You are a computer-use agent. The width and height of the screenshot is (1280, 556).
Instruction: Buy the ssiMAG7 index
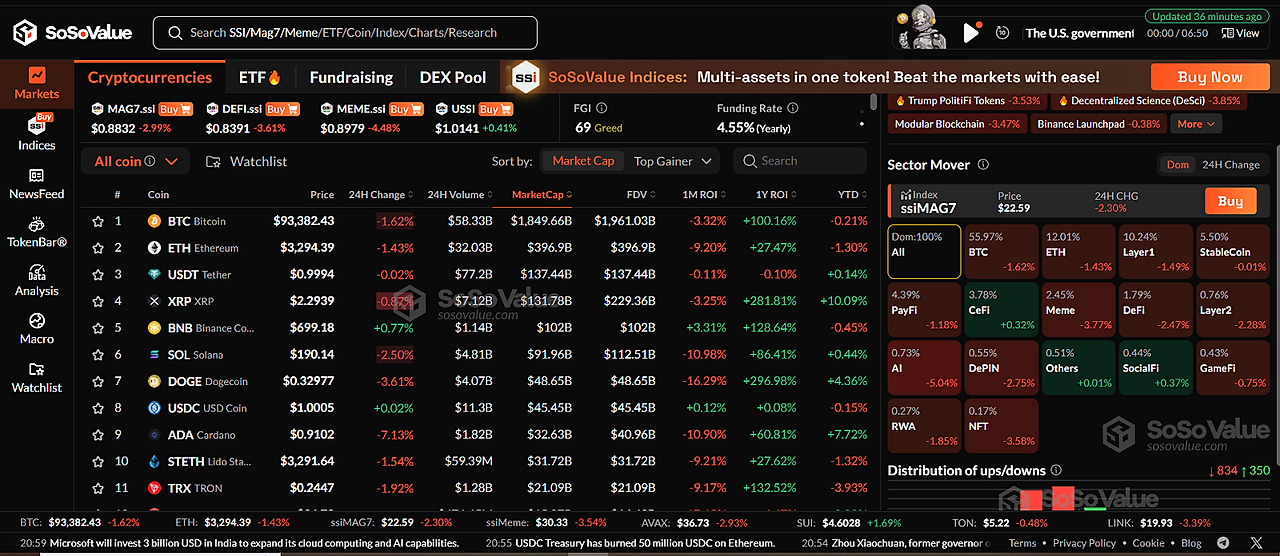pos(1230,201)
